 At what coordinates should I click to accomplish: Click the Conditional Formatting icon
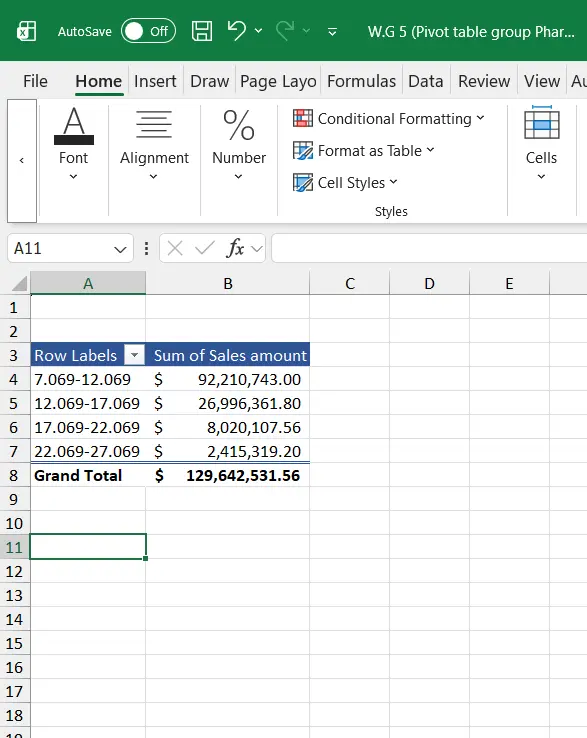[x=303, y=118]
